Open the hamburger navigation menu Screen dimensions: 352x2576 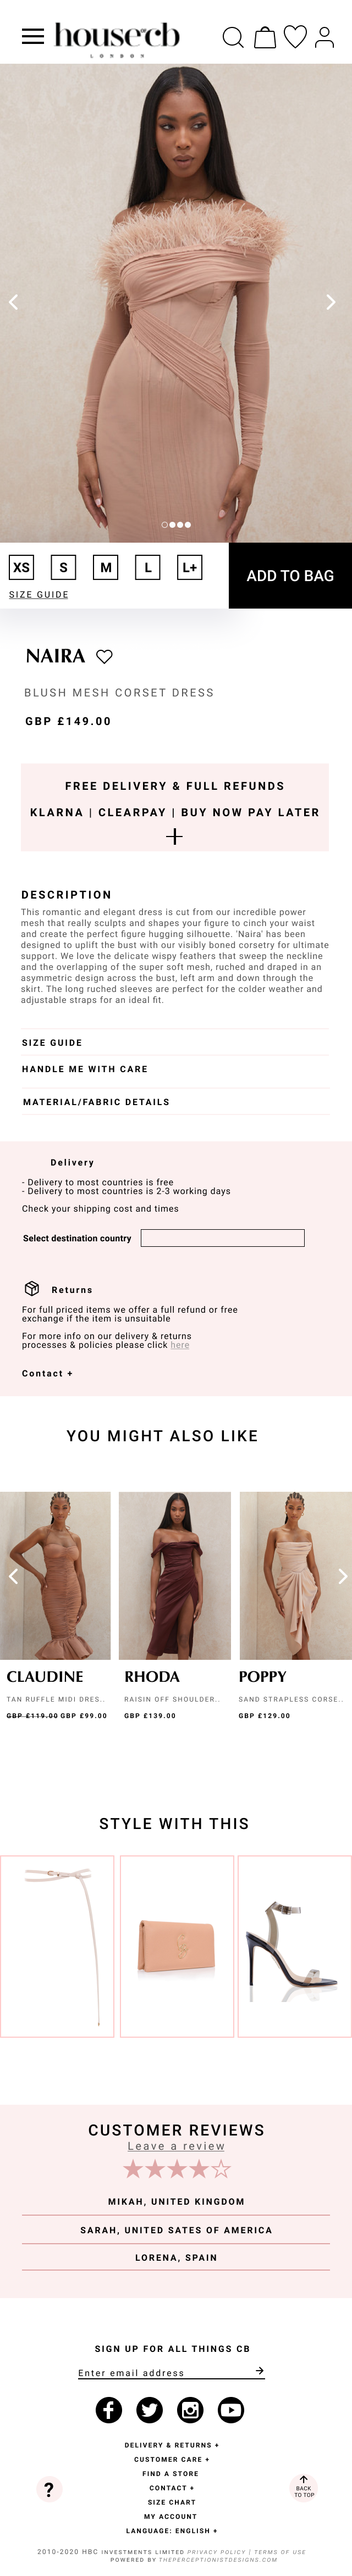(33, 37)
